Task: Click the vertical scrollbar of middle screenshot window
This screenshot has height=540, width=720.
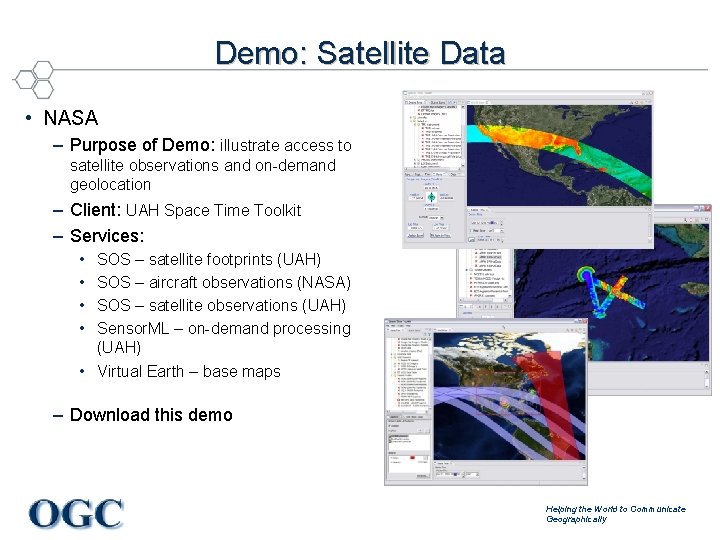Action: (x=708, y=377)
